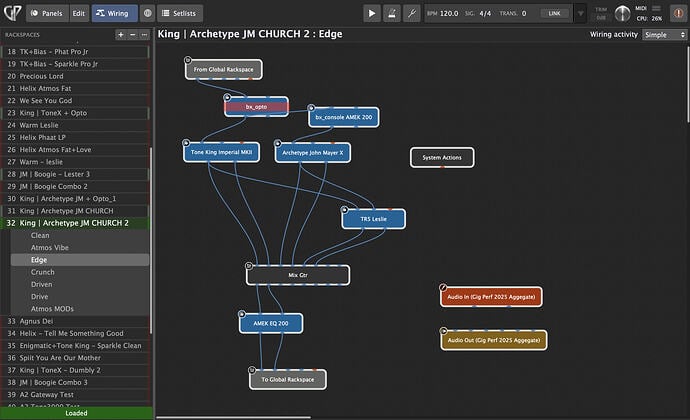Select rackspace 20 Precious Lord
The width and height of the screenshot is (690, 420).
coord(75,76)
